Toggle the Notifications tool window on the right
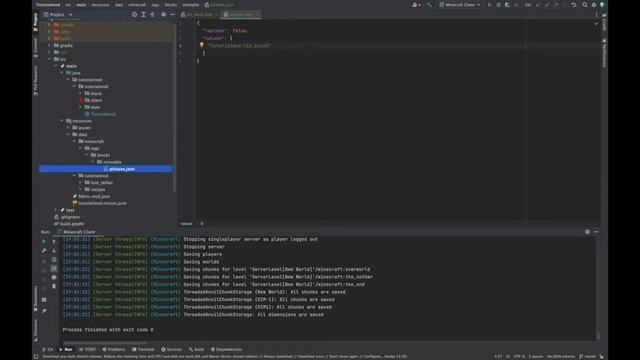The image size is (640, 360). pos(604,54)
